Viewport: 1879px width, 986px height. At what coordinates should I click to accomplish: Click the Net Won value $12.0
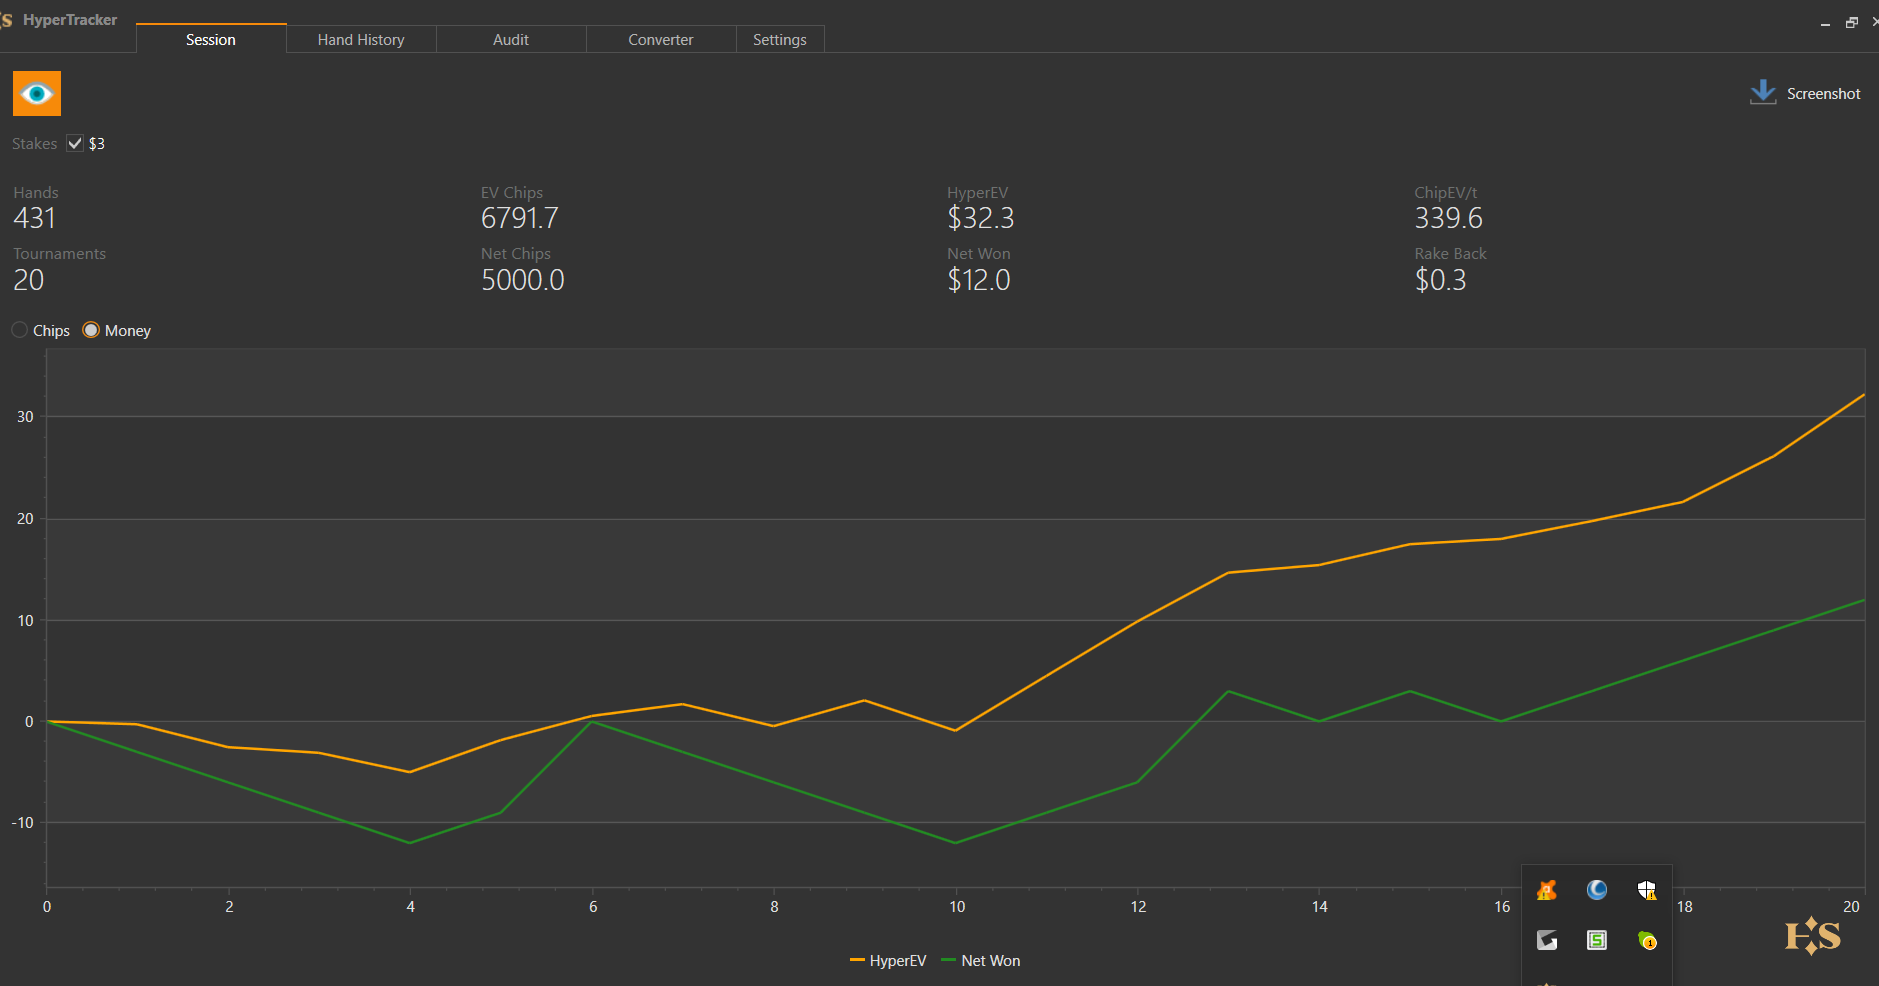pyautogui.click(x=979, y=280)
